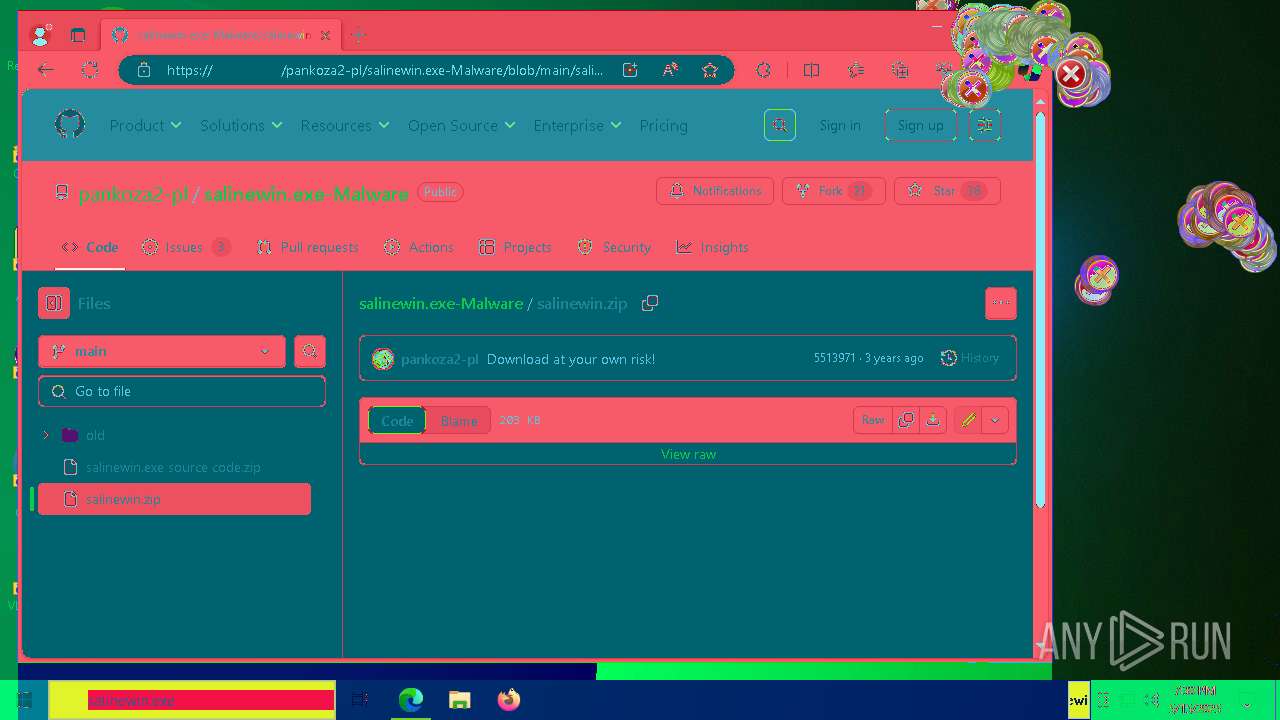The width and height of the screenshot is (1280, 720).
Task: View site information lock icon
Action: 144,70
